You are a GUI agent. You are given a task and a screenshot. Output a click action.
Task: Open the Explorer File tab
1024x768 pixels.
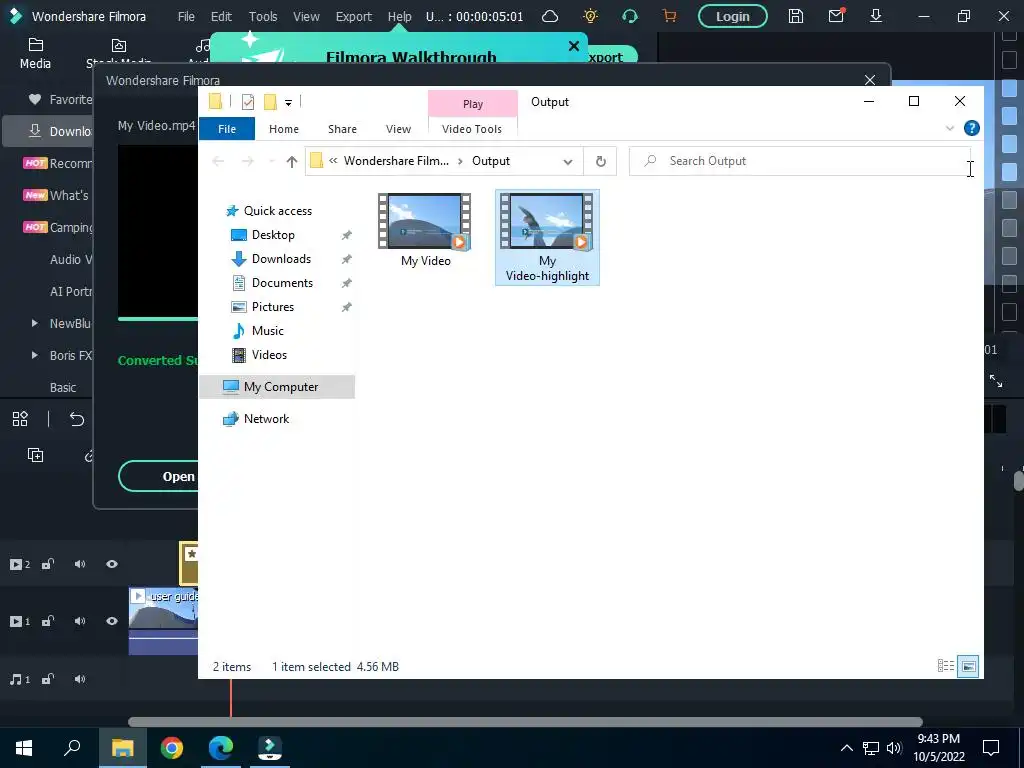pyautogui.click(x=227, y=129)
